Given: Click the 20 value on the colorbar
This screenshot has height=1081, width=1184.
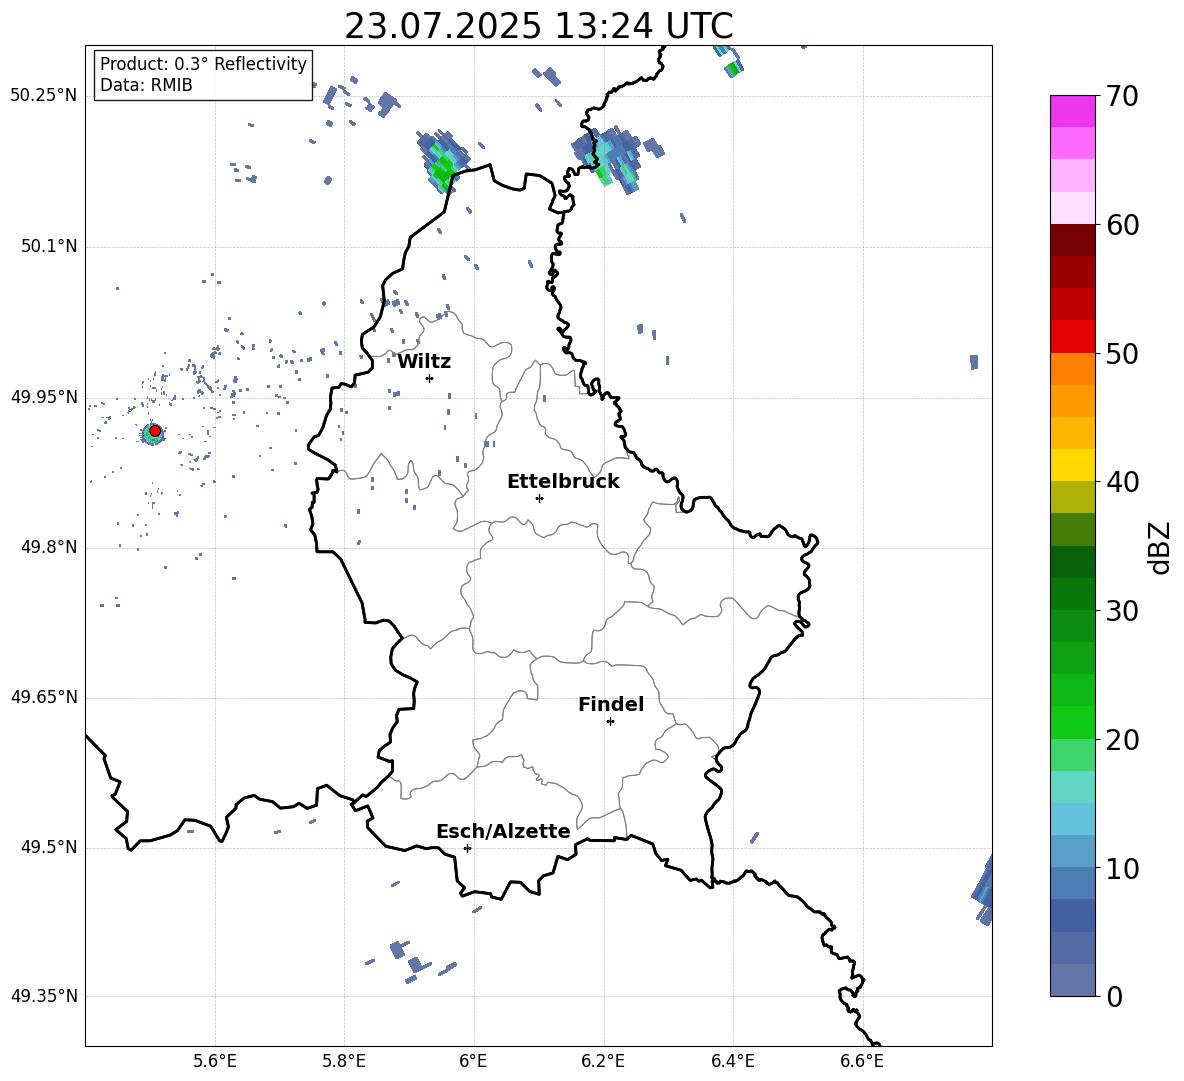Looking at the screenshot, I should [x=1122, y=740].
